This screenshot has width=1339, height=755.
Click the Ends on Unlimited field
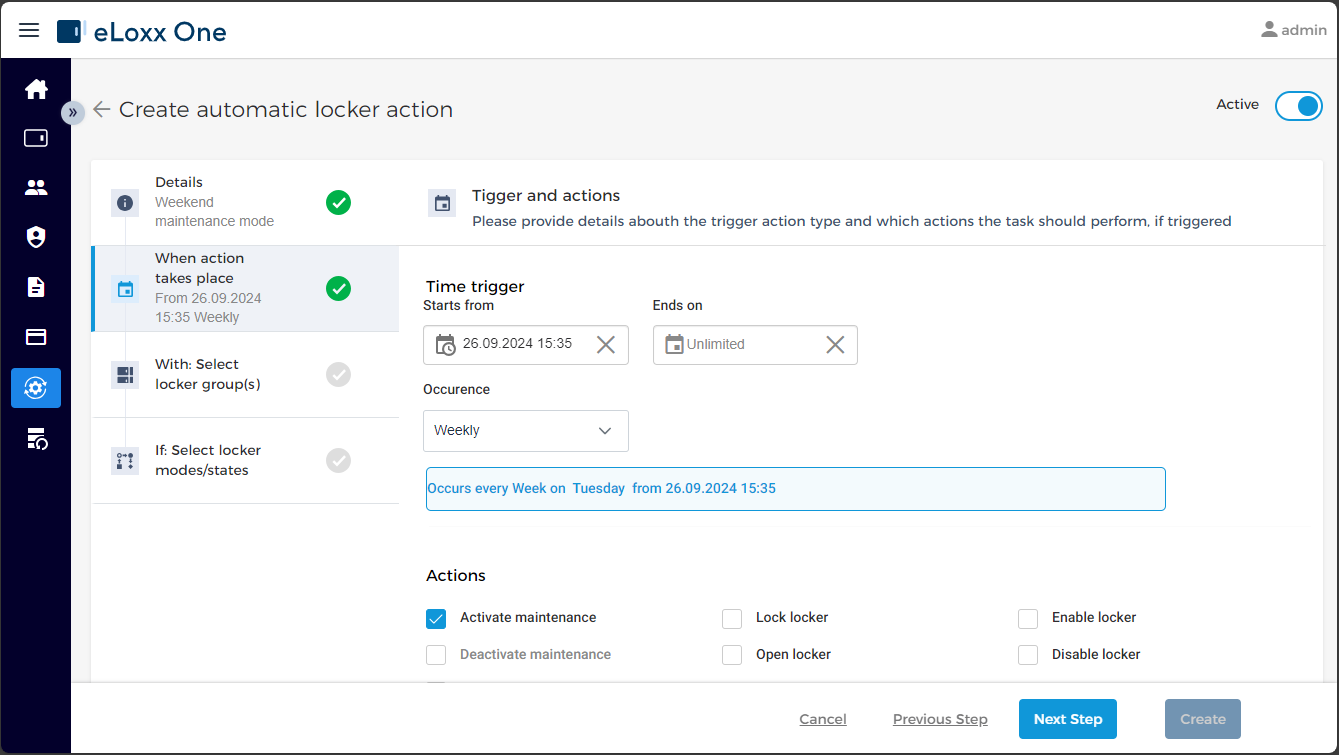point(755,345)
